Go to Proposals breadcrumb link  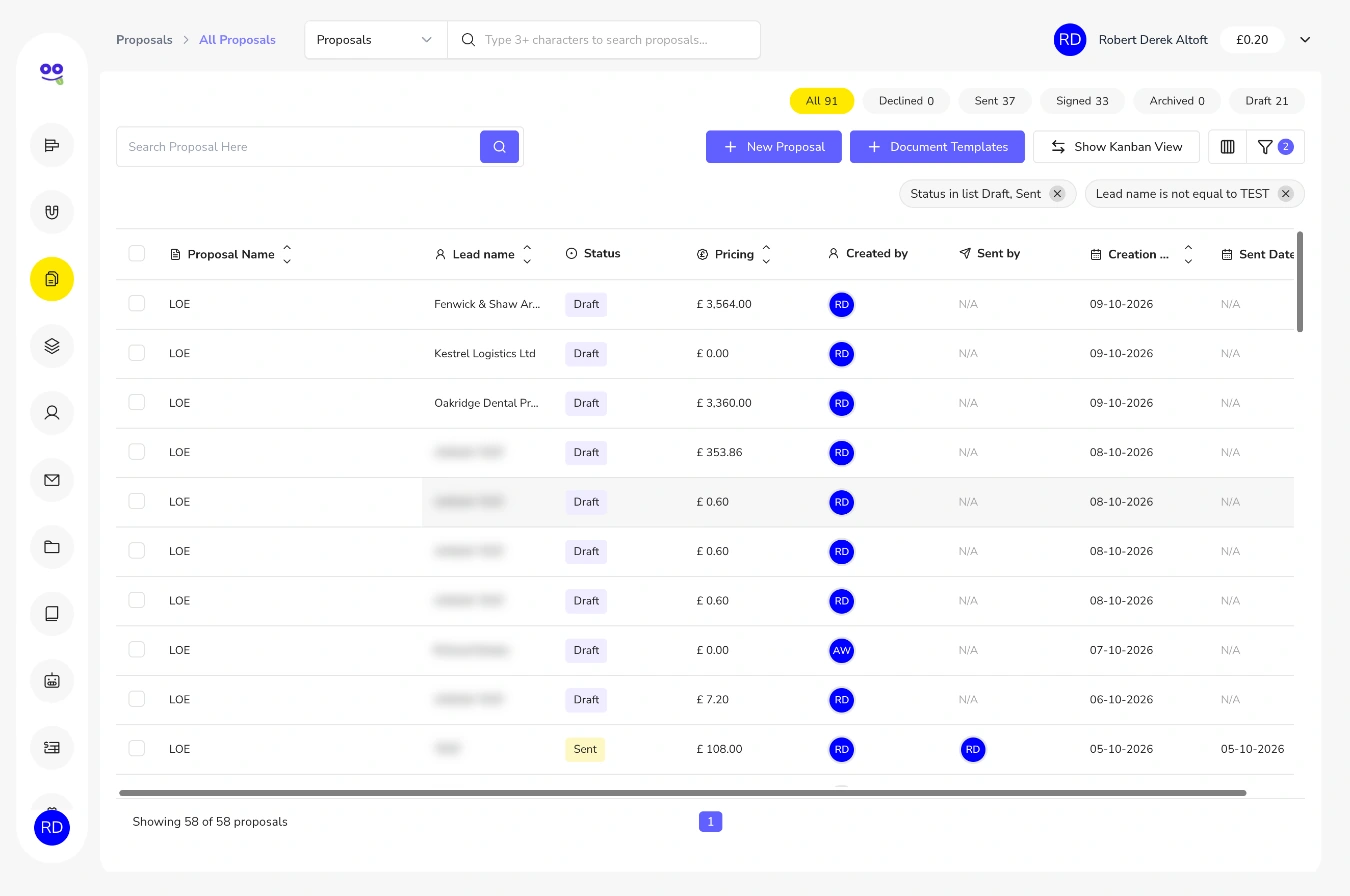(x=144, y=40)
